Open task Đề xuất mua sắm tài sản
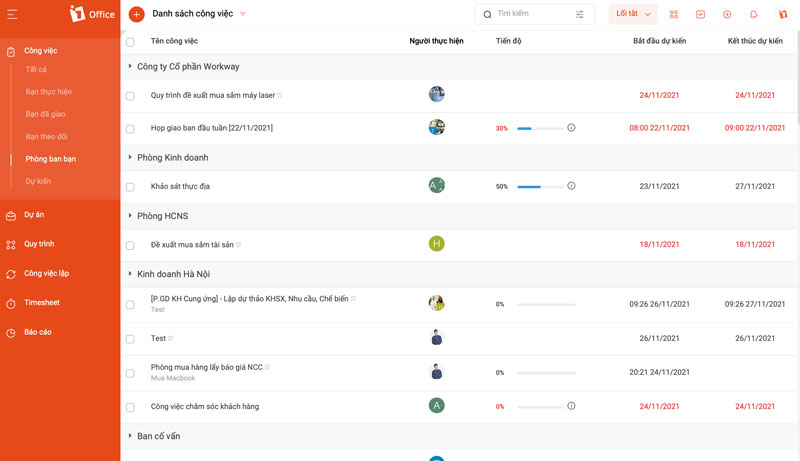 (x=192, y=245)
